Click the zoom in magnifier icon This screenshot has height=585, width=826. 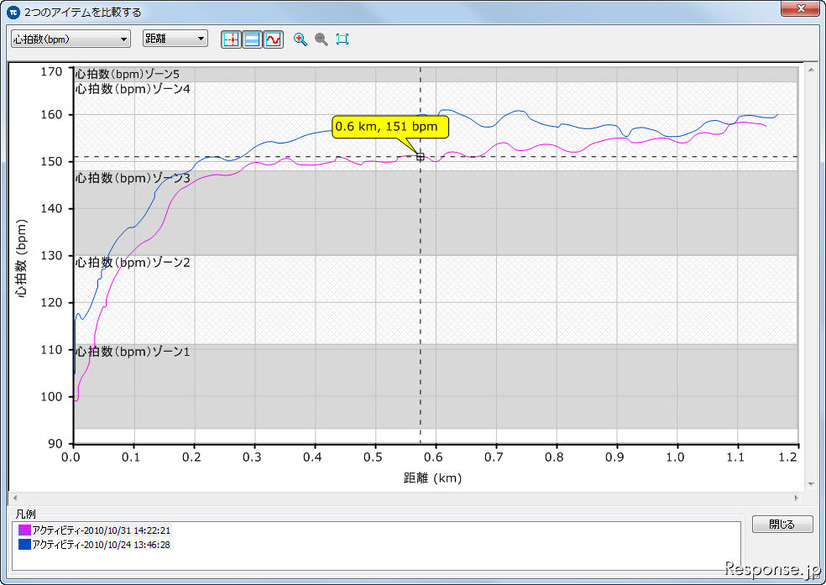[x=300, y=39]
